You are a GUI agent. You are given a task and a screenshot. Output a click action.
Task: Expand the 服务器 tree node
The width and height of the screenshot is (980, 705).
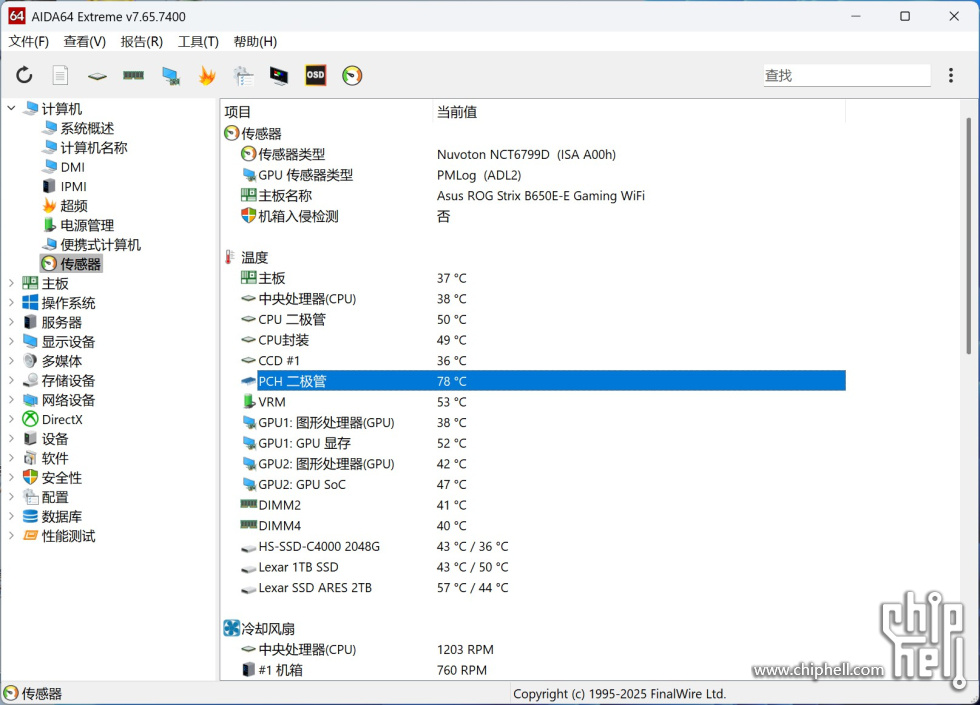pos(11,322)
